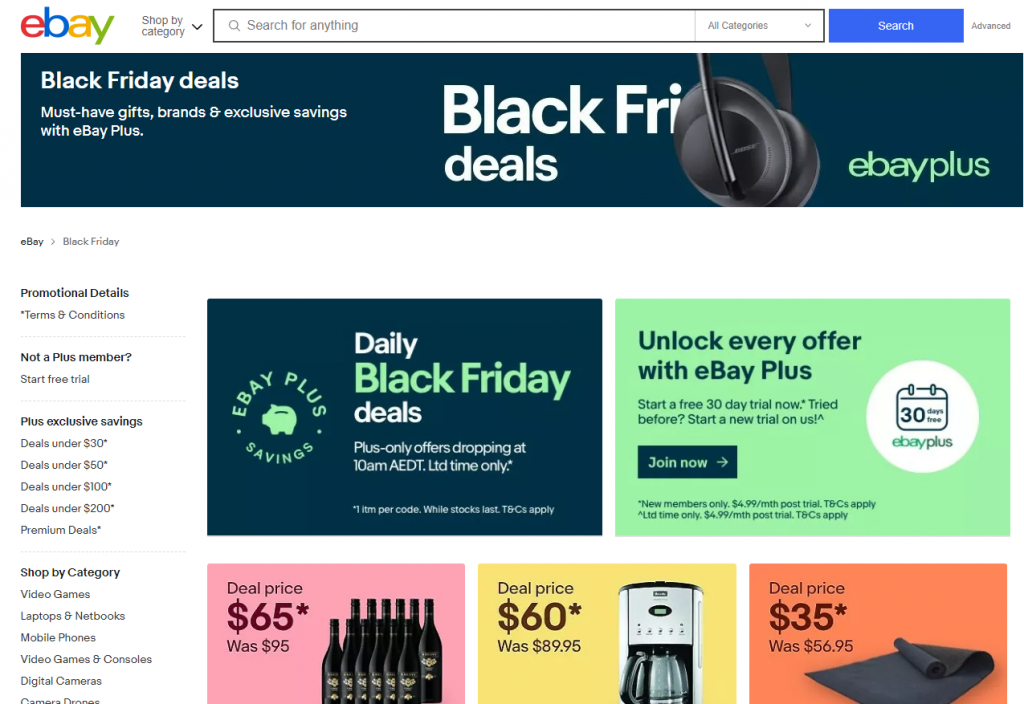Click the Bose headphones banner image
Image resolution: width=1024 pixels, height=704 pixels.
click(x=746, y=130)
